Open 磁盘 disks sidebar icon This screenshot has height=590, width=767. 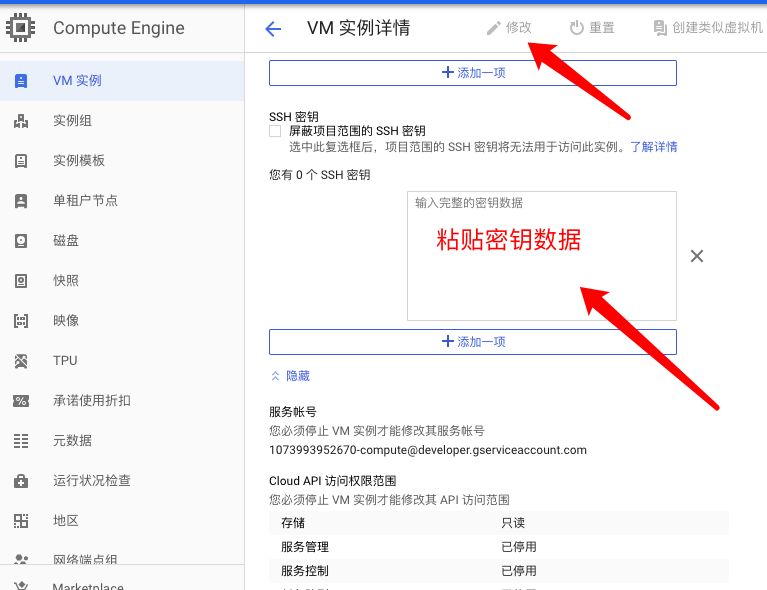21,241
